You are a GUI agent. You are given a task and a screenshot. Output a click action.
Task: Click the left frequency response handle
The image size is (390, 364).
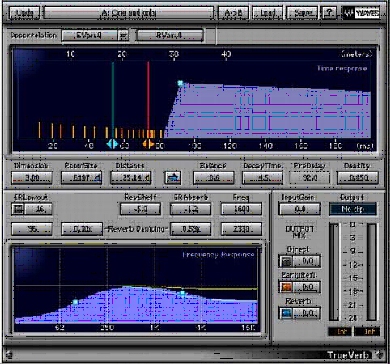pos(75,302)
